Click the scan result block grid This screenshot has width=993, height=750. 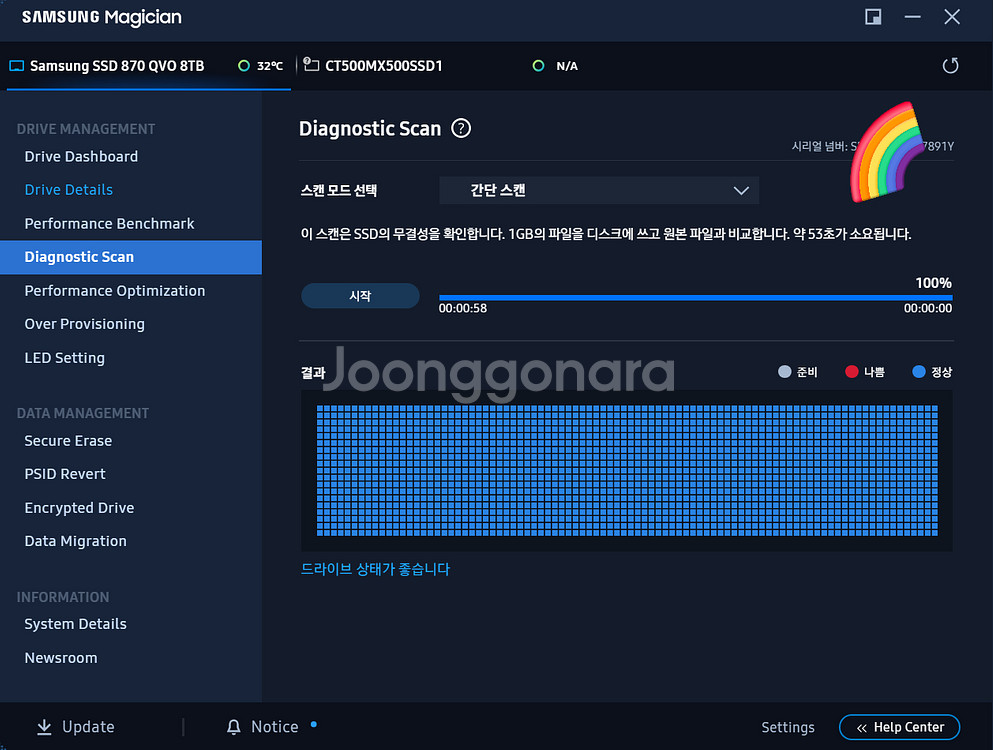pyautogui.click(x=627, y=471)
